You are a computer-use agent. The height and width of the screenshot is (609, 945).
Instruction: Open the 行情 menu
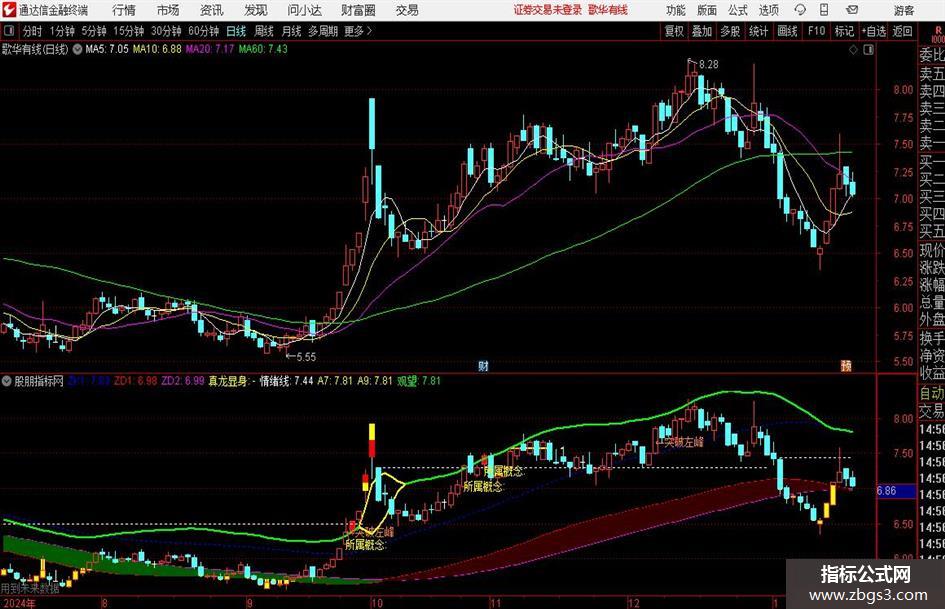point(124,10)
